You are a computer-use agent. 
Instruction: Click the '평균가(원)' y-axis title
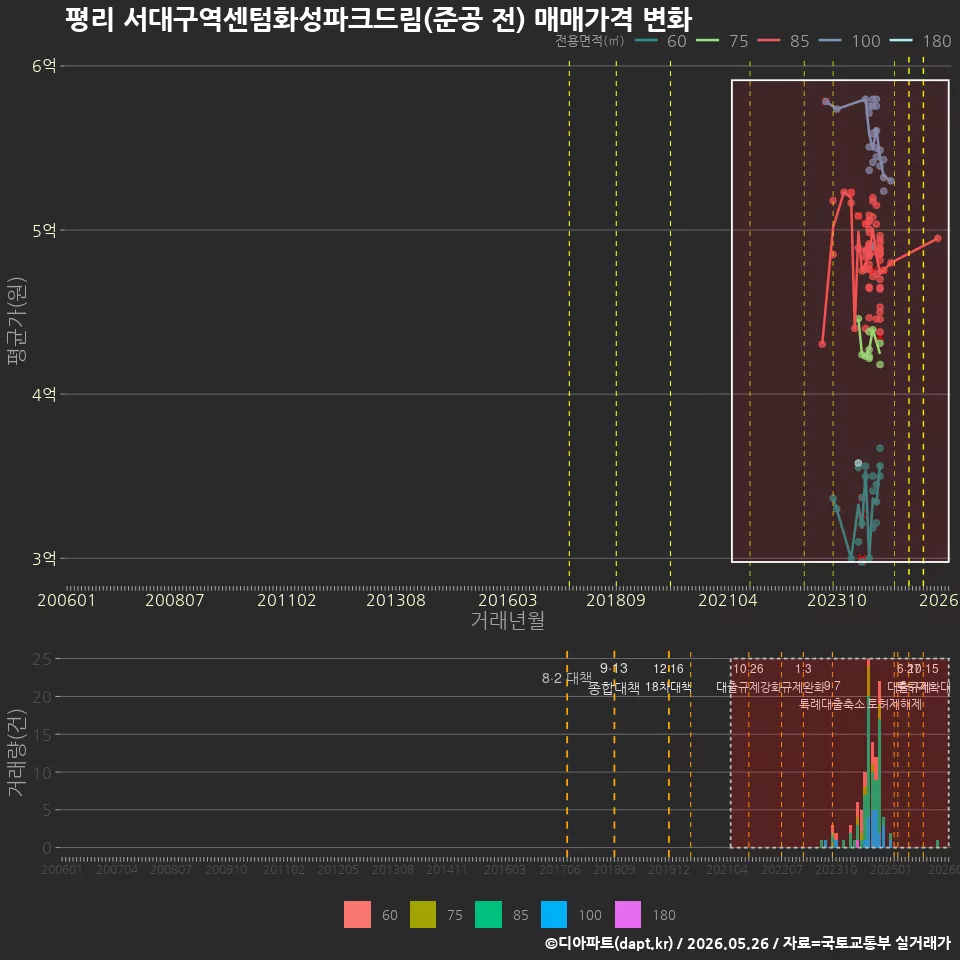pos(17,320)
